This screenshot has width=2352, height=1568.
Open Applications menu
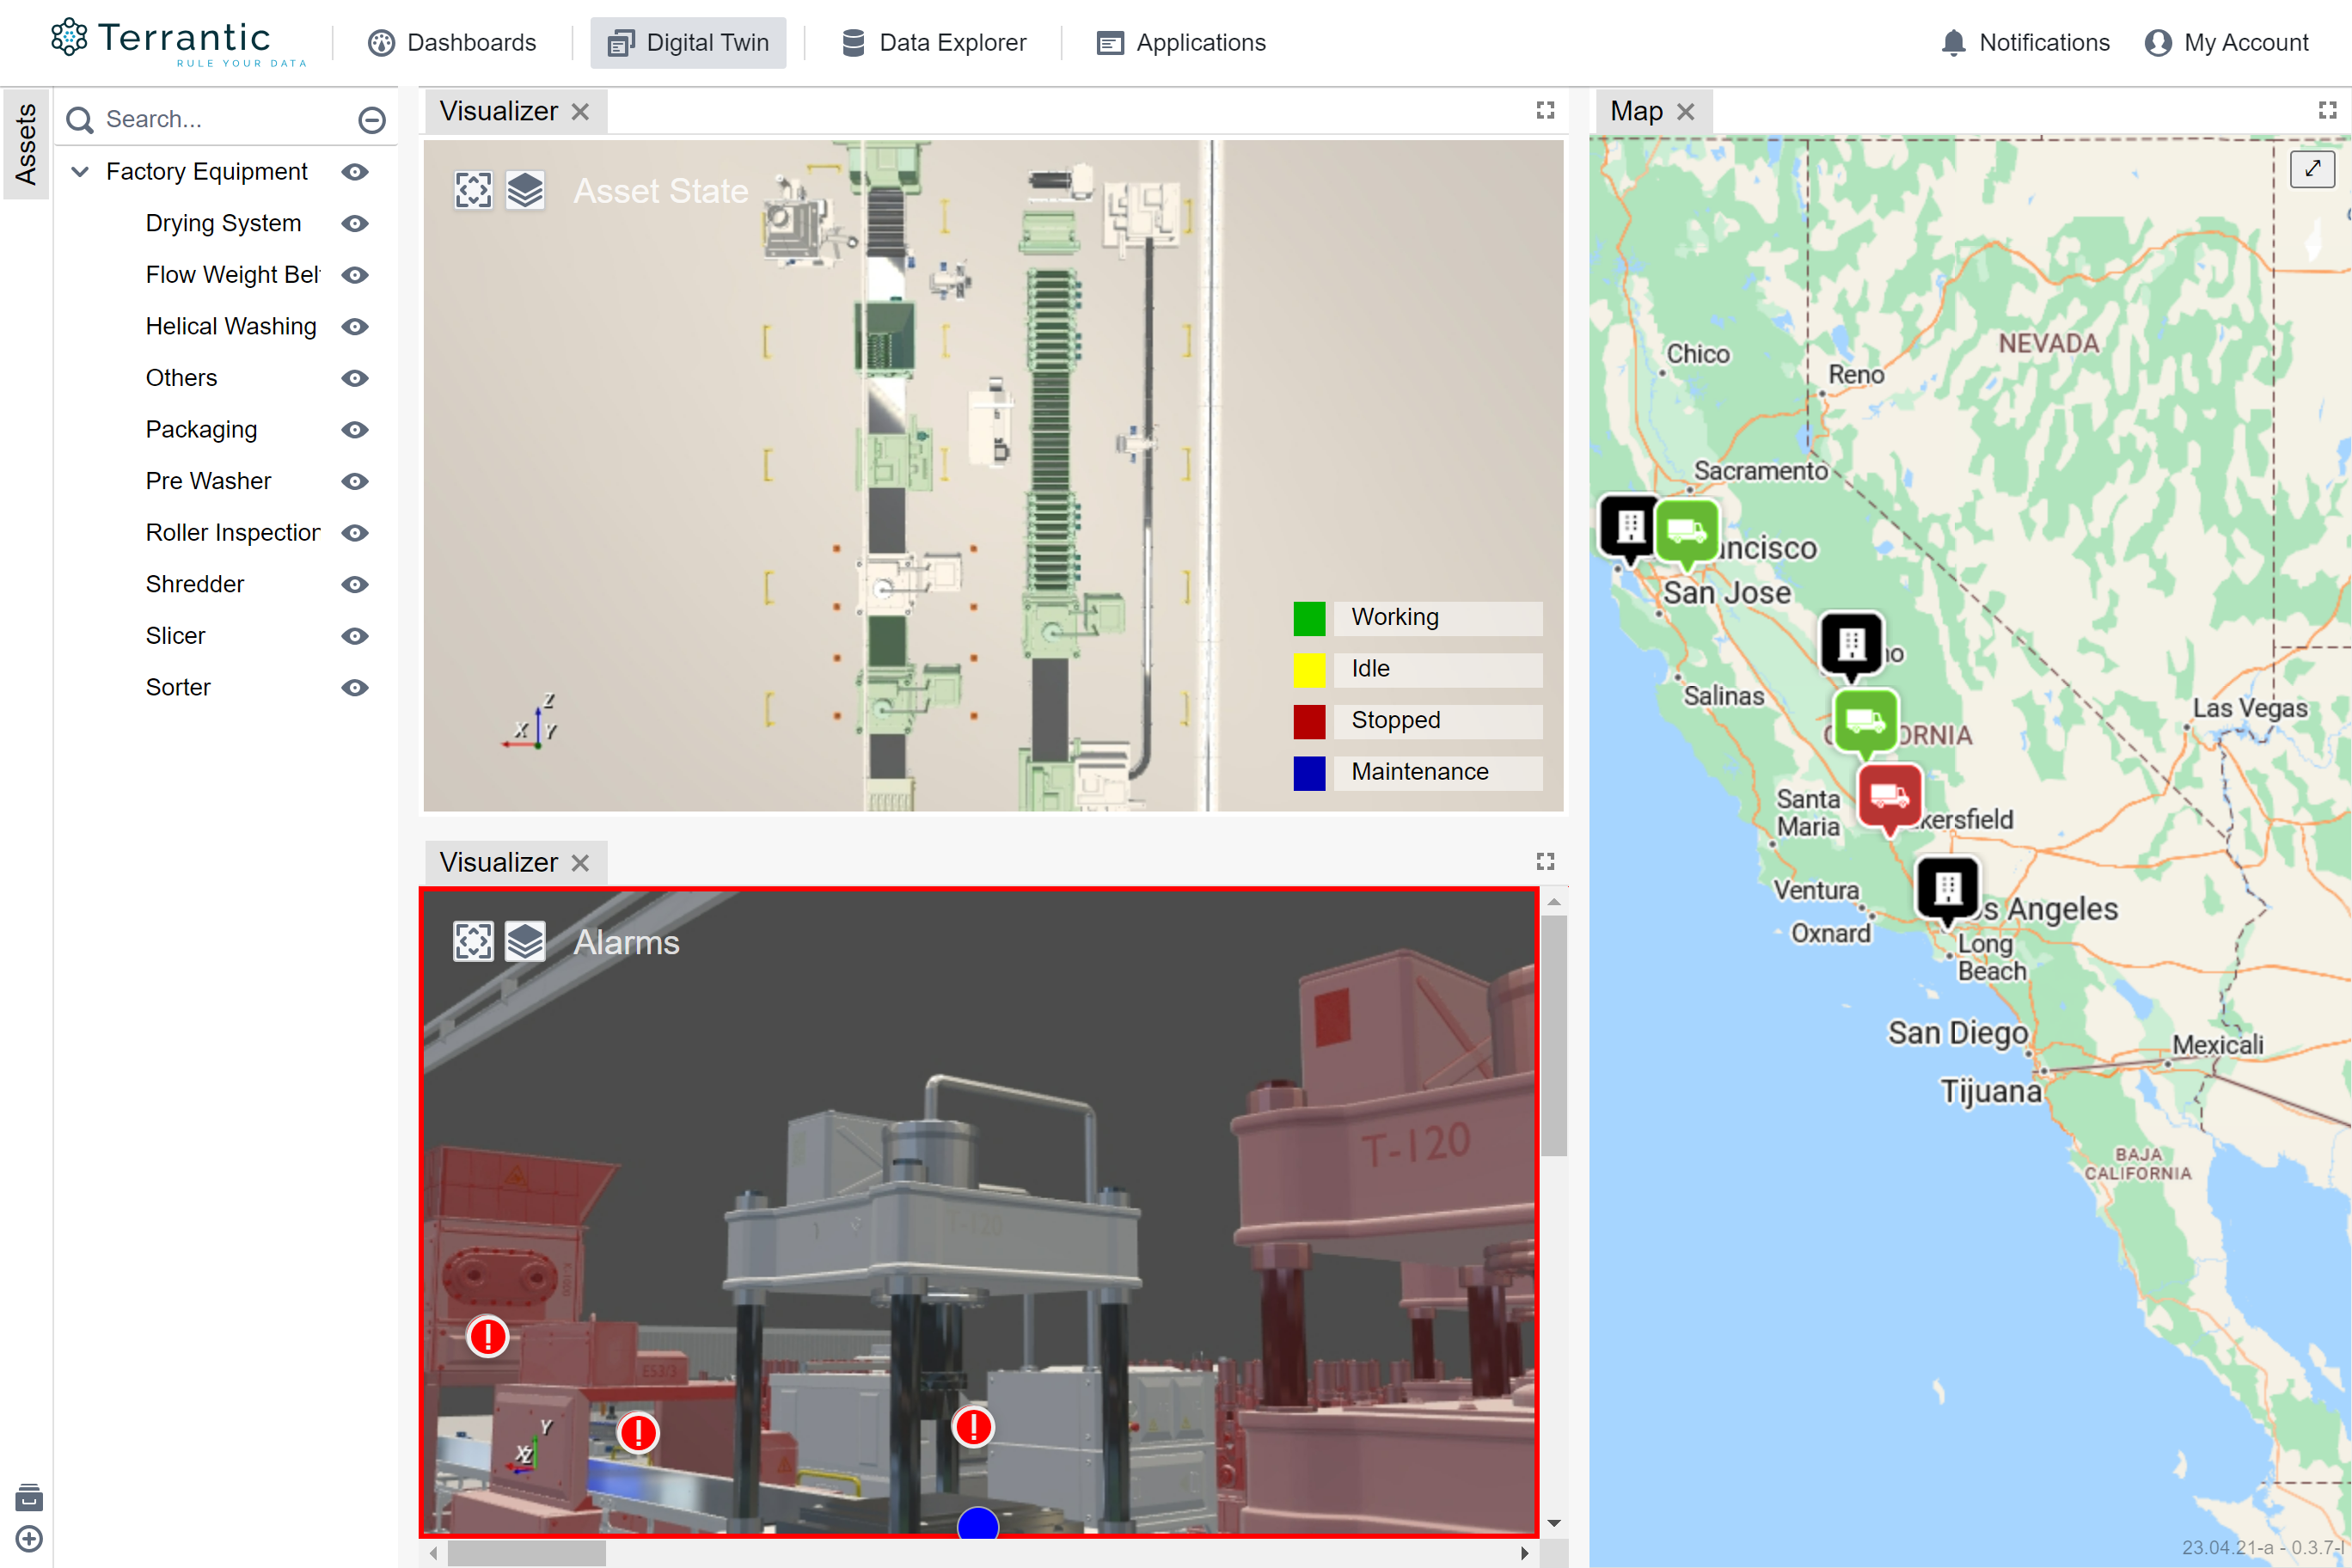point(1181,43)
